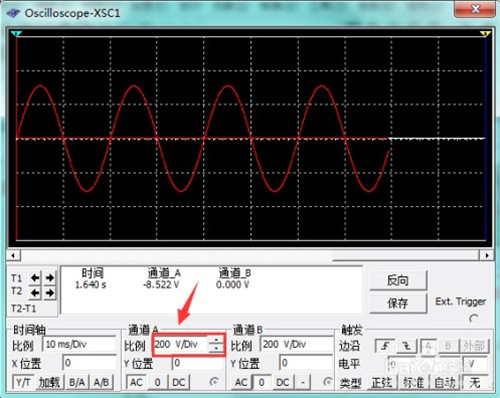The image size is (500, 398).
Task: Set Channel B coupling to 0
Action: pyautogui.click(x=262, y=382)
